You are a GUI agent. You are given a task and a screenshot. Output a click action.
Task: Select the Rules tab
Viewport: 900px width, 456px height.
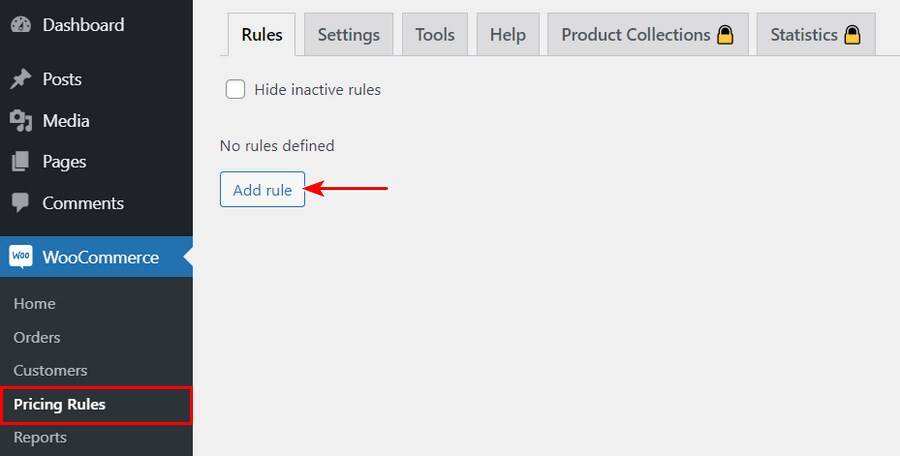(x=262, y=35)
